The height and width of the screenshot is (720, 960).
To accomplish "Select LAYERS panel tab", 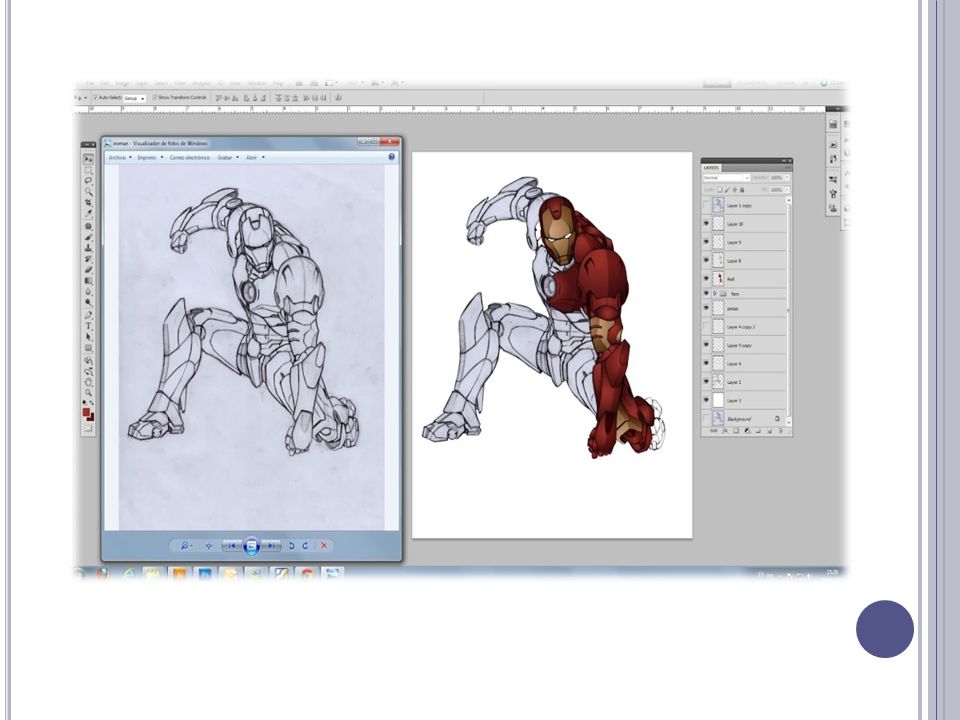I will pyautogui.click(x=712, y=168).
